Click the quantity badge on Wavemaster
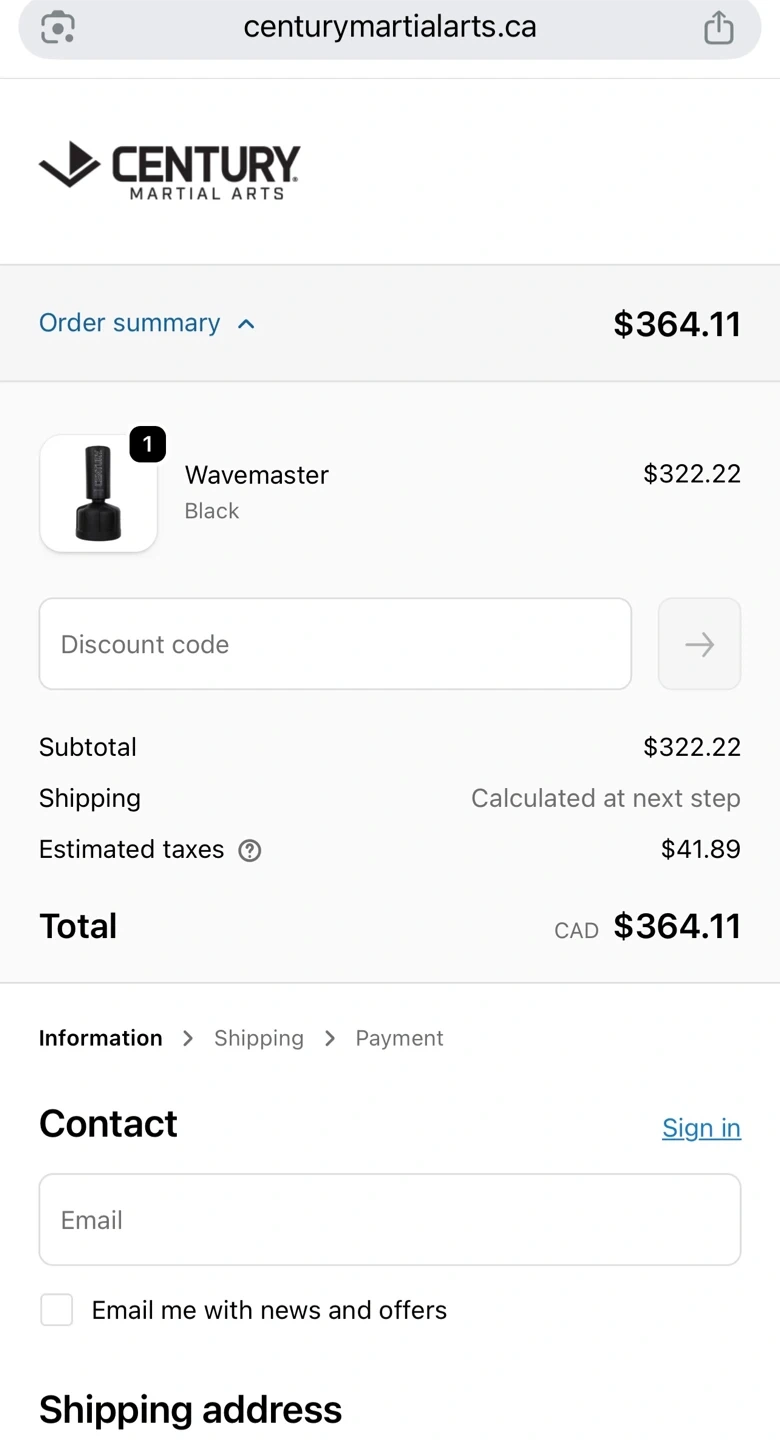780x1440 pixels. tap(148, 444)
